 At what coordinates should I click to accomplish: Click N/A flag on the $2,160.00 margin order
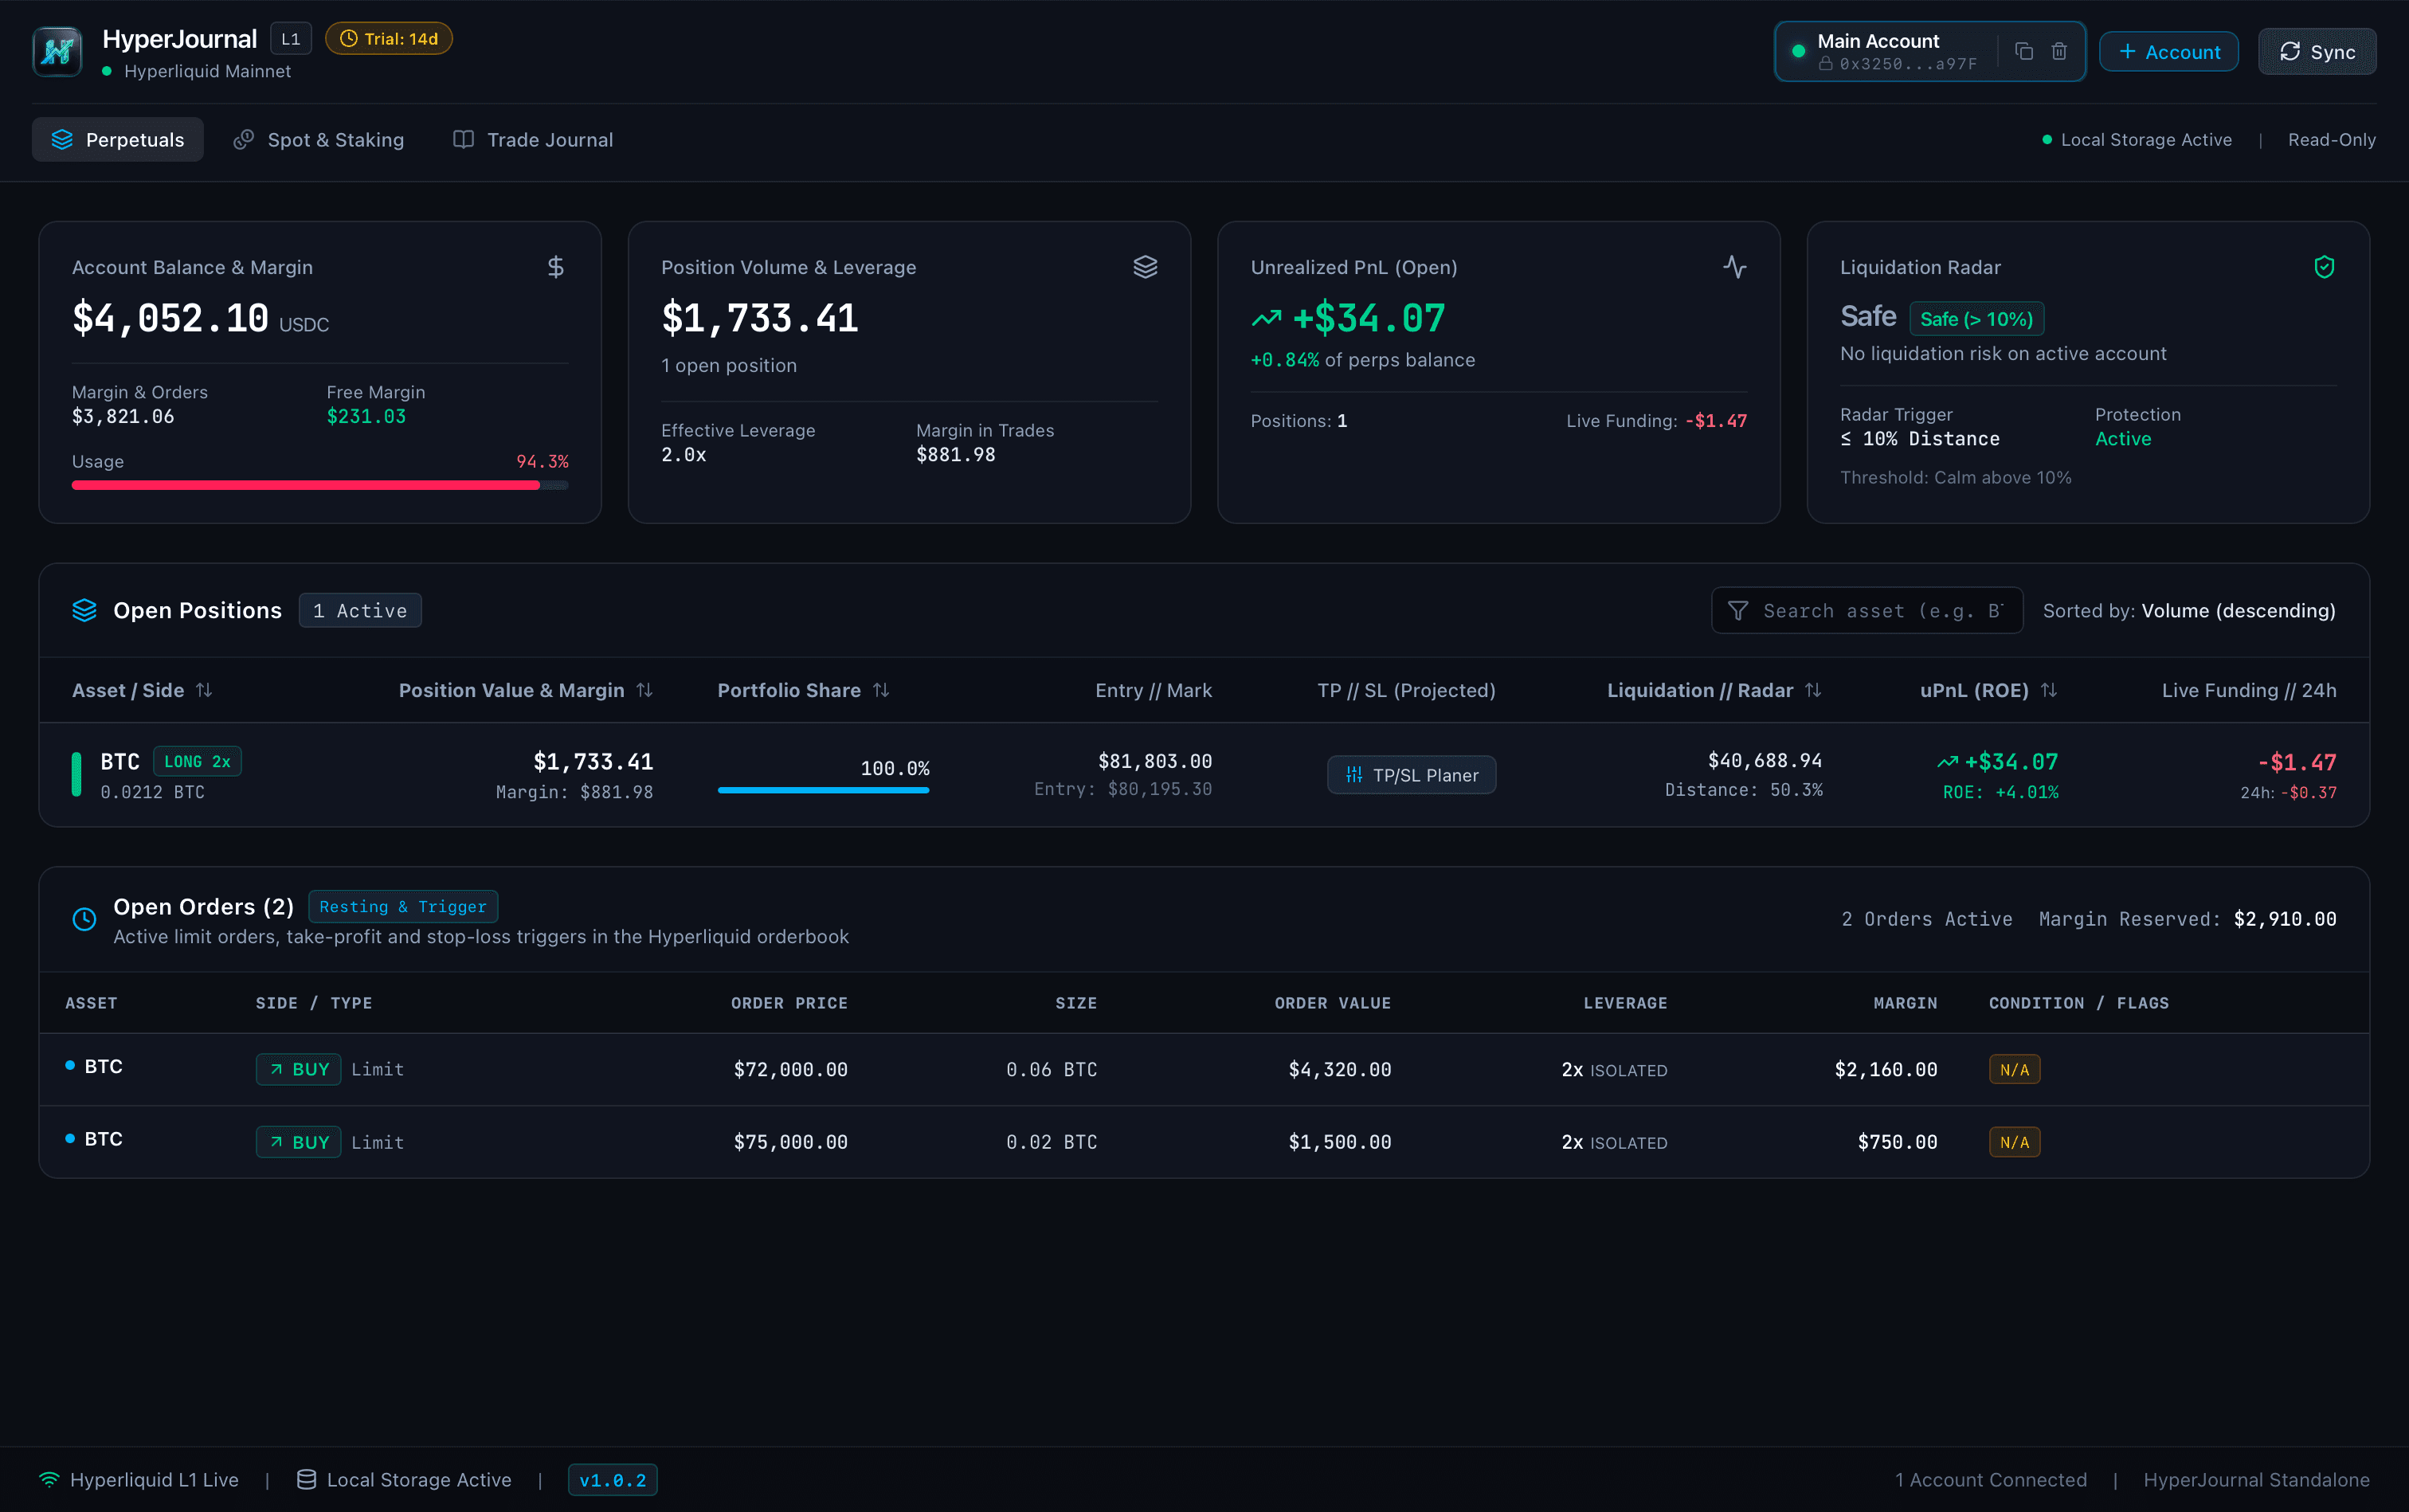coord(2015,1070)
